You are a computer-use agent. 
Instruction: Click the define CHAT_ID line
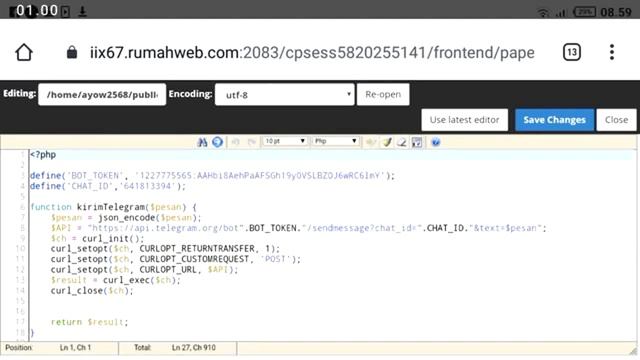pos(108,186)
